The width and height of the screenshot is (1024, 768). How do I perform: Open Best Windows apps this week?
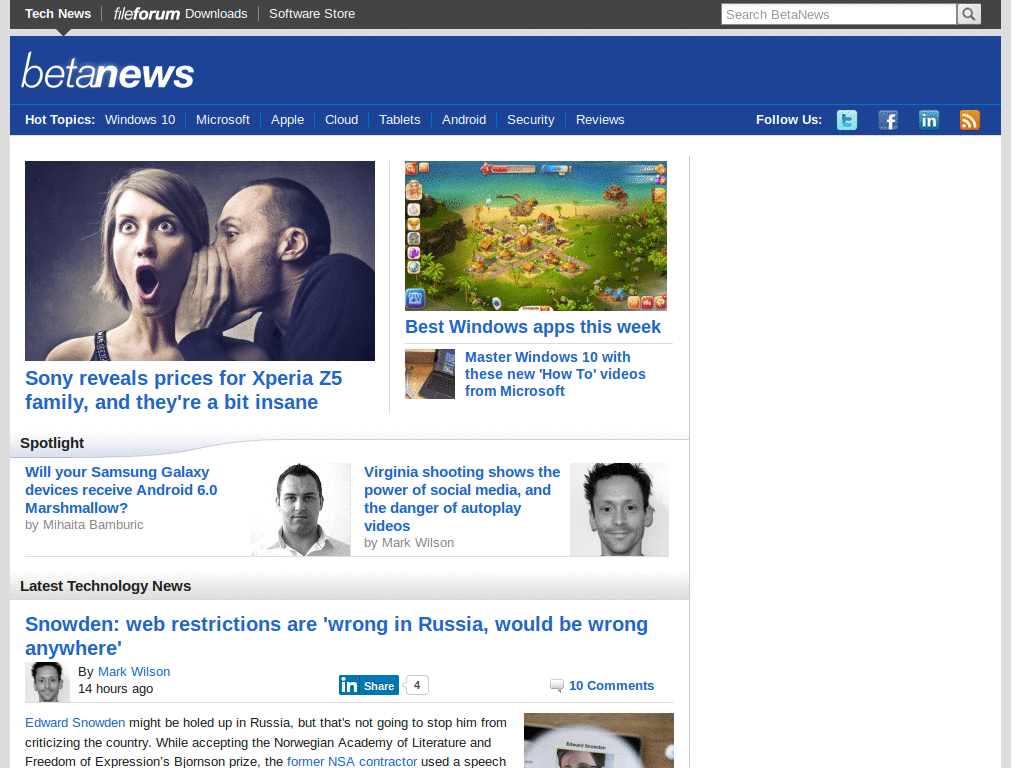tap(533, 327)
